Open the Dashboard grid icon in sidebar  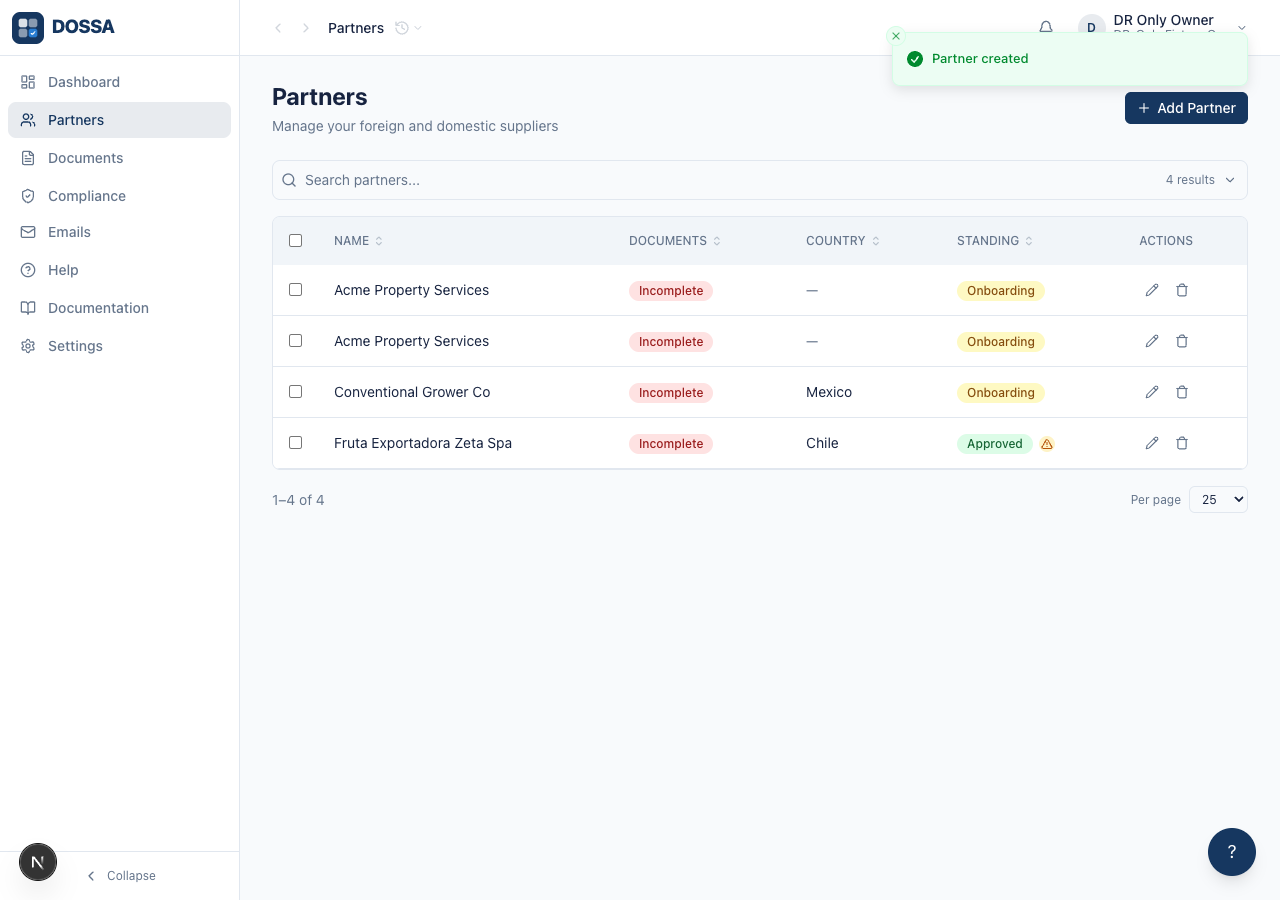point(28,82)
